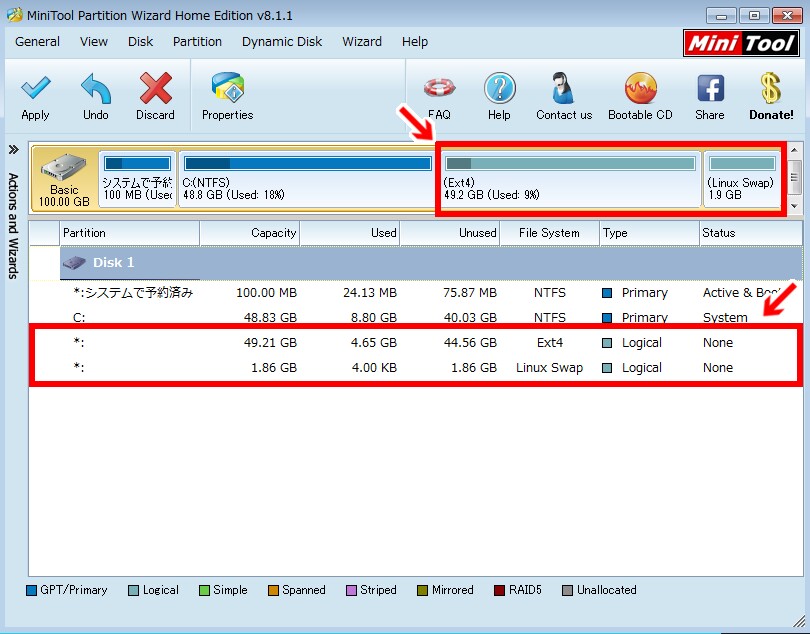Screen dimensions: 810x634
Task: Click the app icon in the title bar
Action: point(14,14)
